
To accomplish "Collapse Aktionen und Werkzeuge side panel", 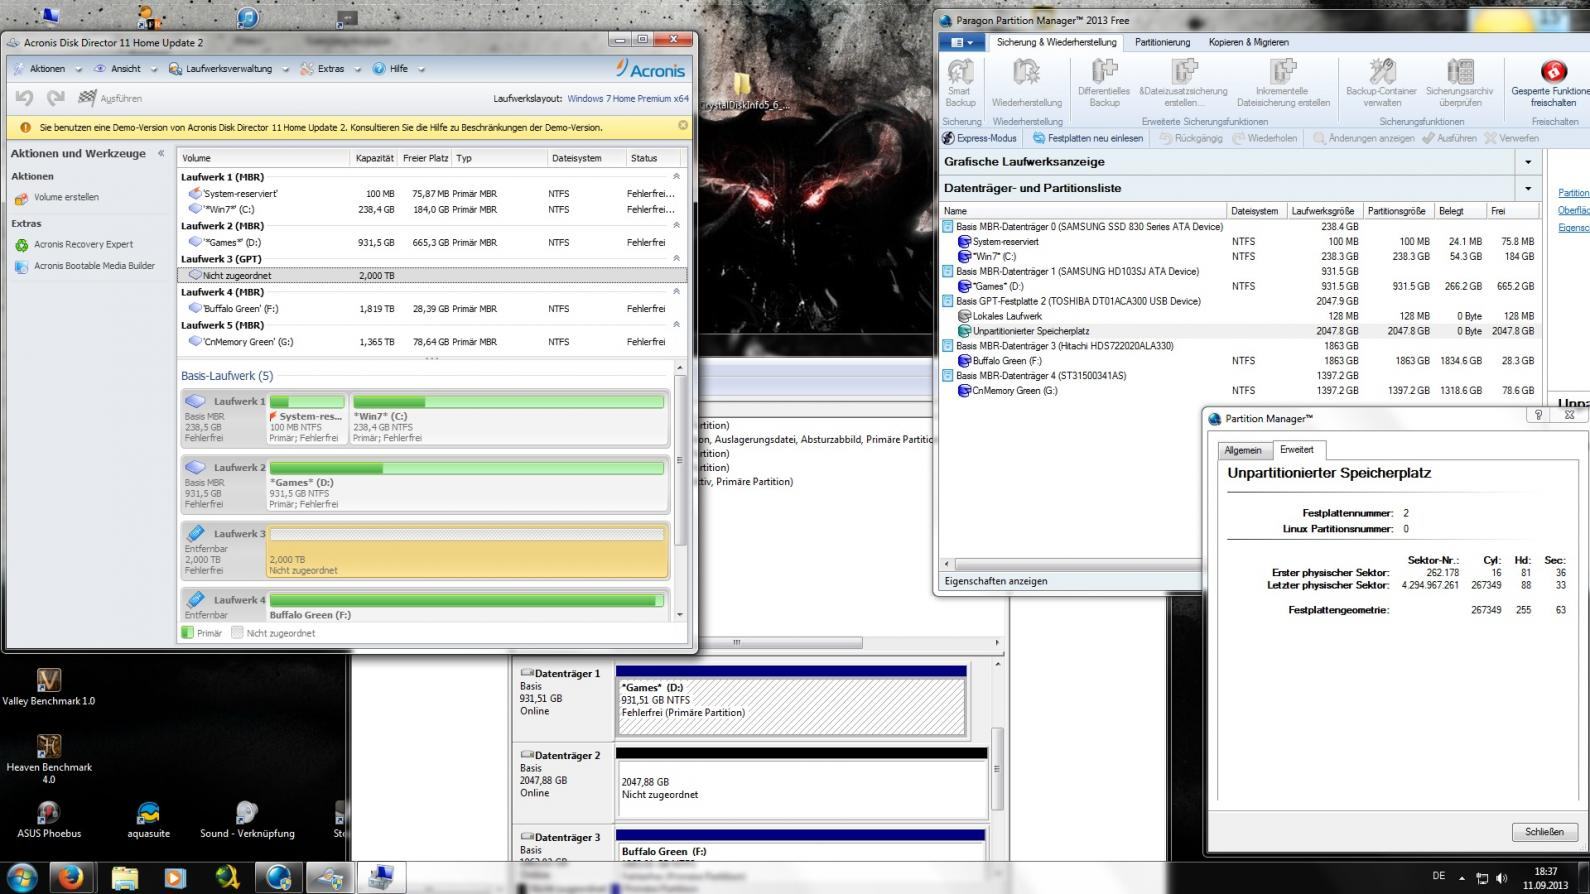I will (x=161, y=153).
